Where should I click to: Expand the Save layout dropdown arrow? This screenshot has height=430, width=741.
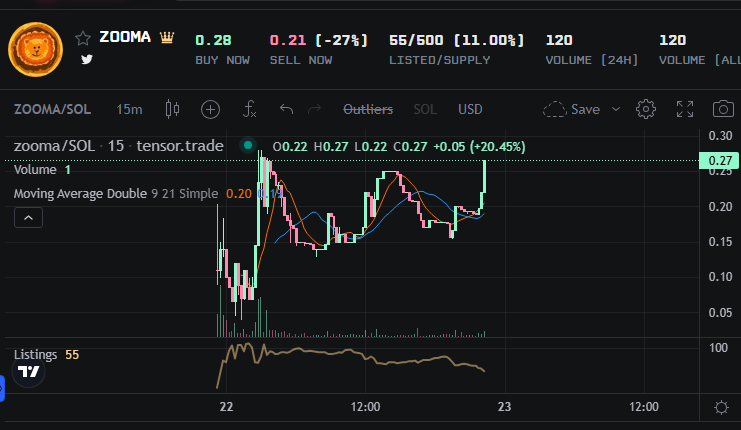[x=616, y=110]
